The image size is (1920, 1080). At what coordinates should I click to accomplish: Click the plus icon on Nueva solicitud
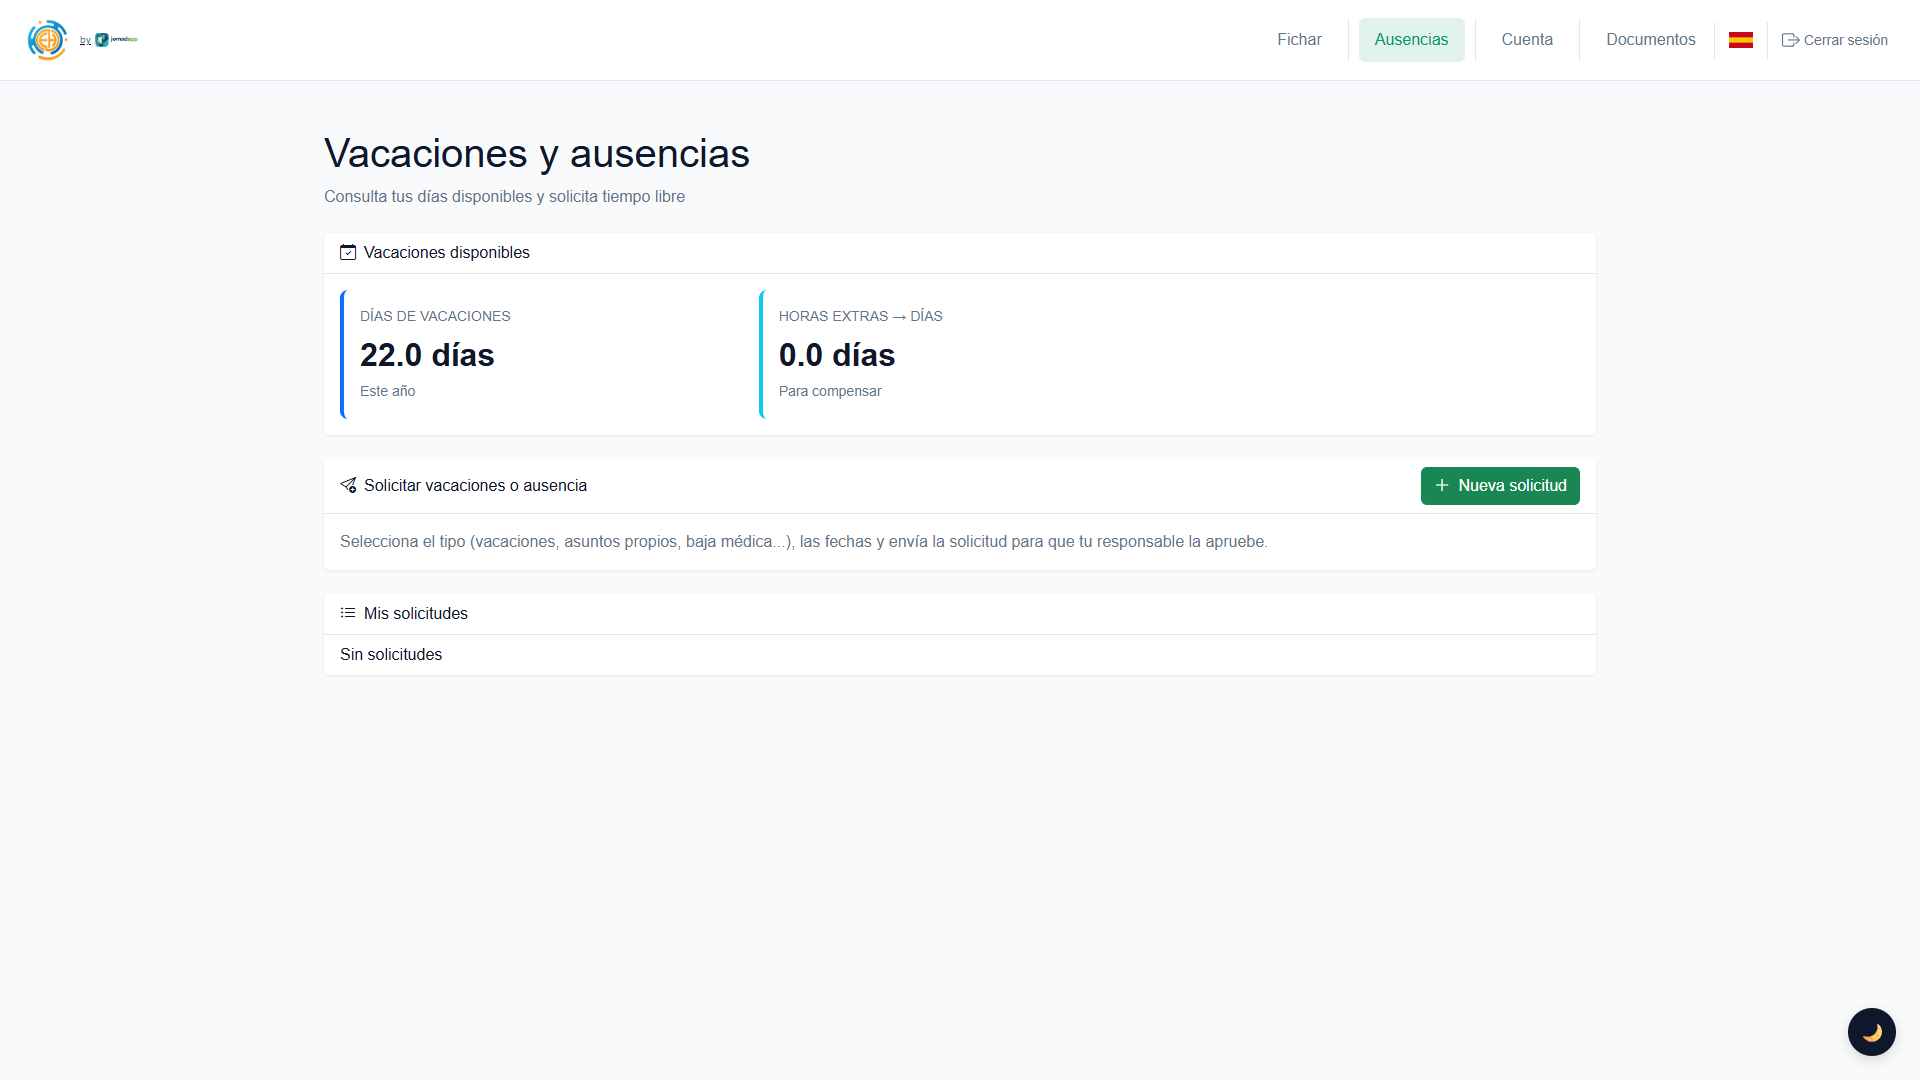coord(1442,486)
